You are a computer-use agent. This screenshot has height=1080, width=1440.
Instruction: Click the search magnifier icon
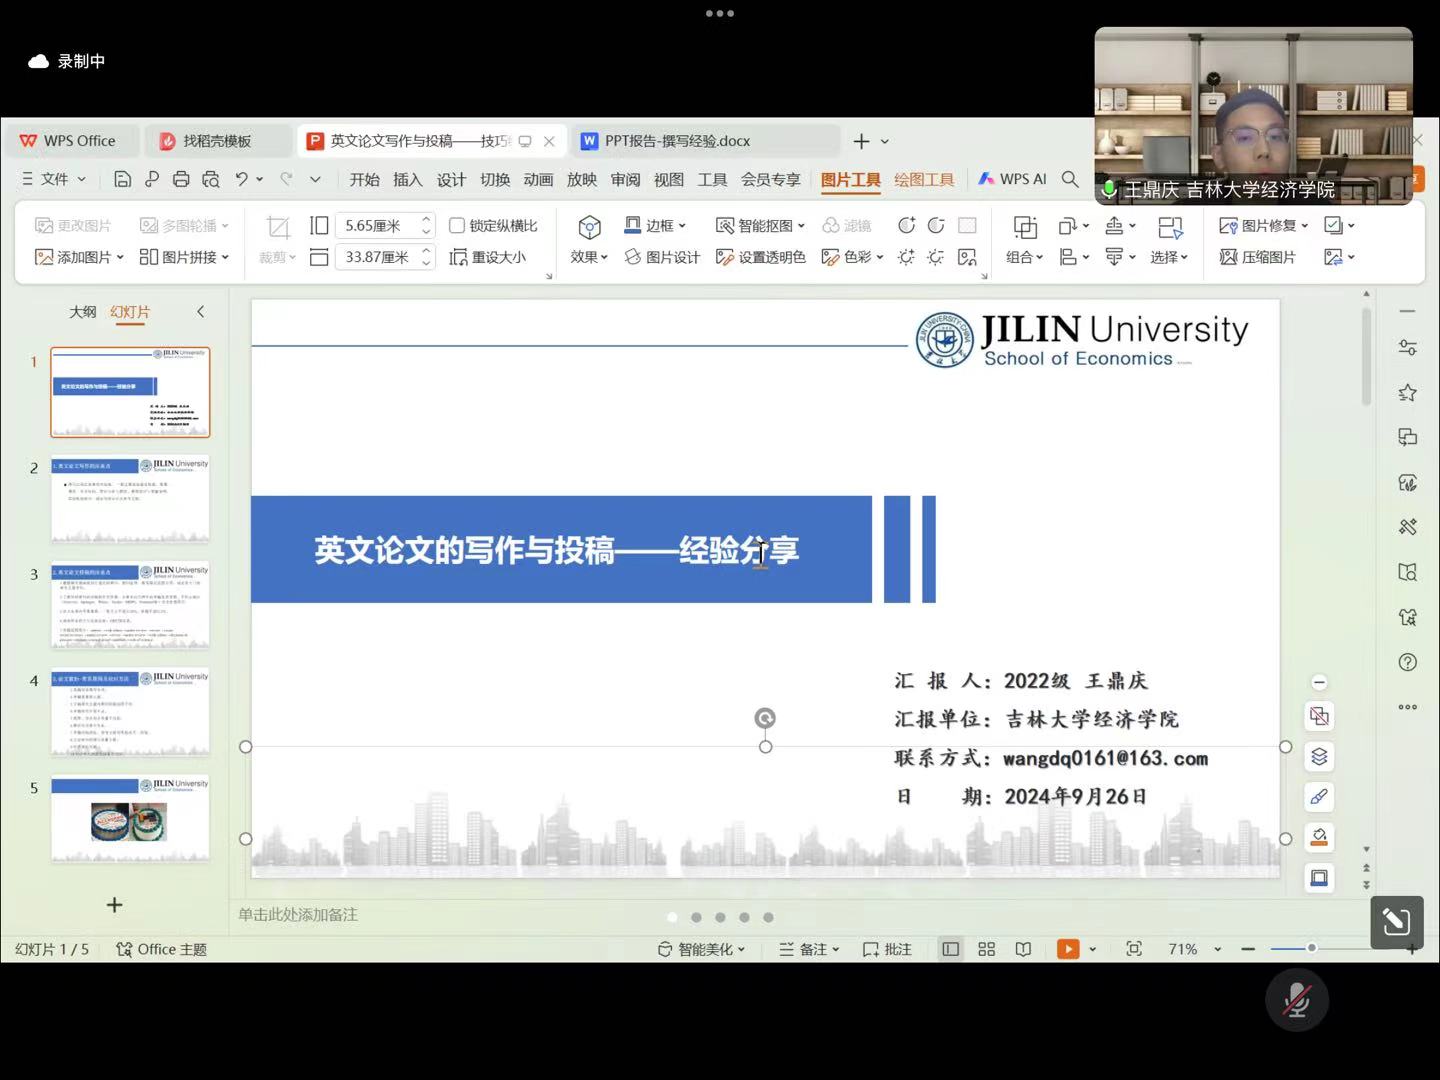click(x=1070, y=179)
